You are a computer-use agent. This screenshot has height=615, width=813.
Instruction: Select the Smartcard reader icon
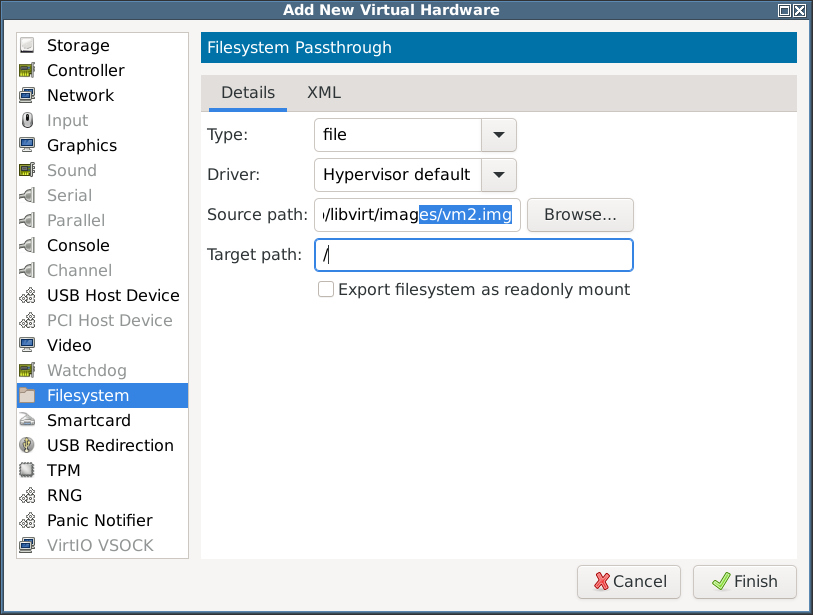coord(27,420)
